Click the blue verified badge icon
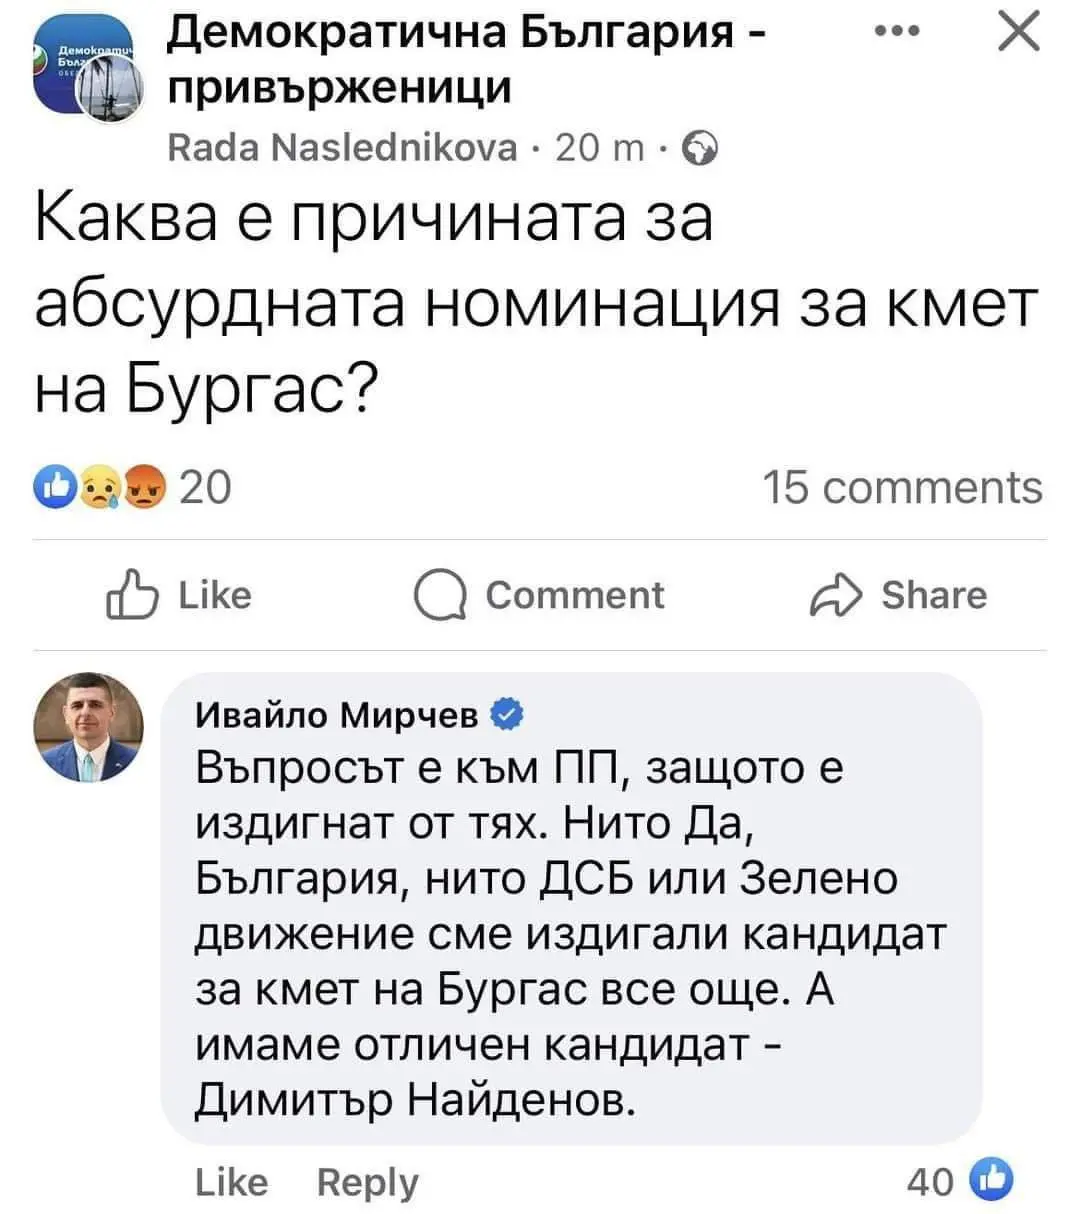This screenshot has width=1080, height=1214. 505,714
